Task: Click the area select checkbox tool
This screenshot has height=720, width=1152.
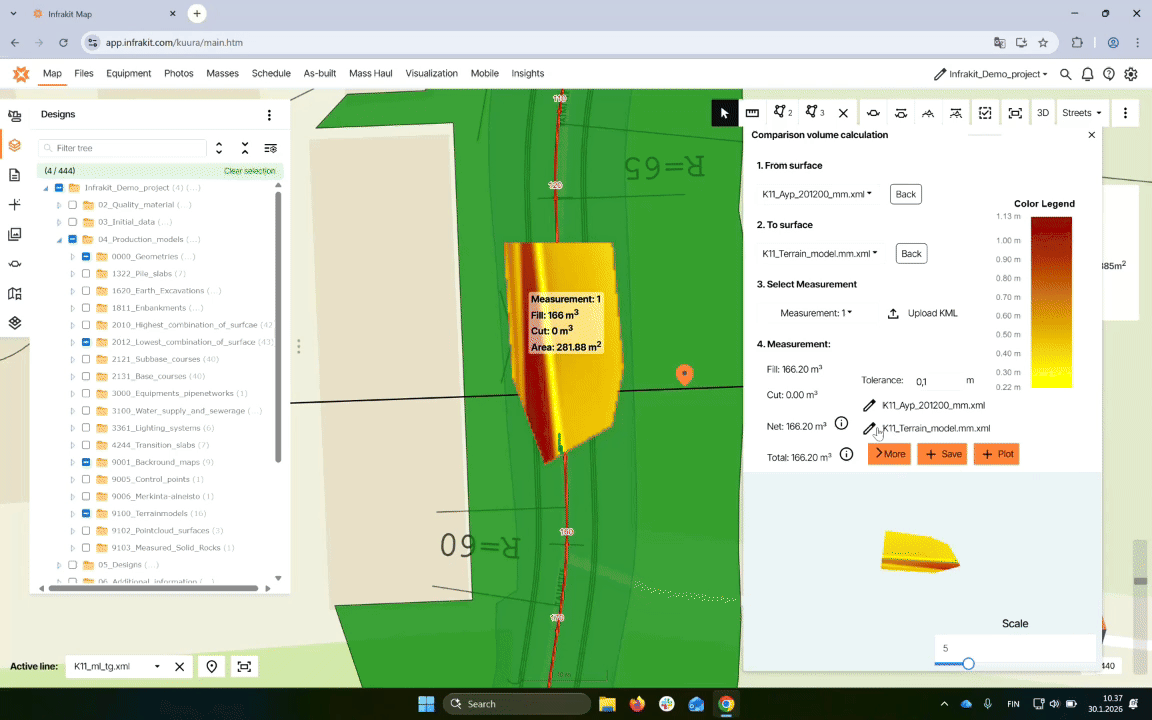Action: point(985,113)
